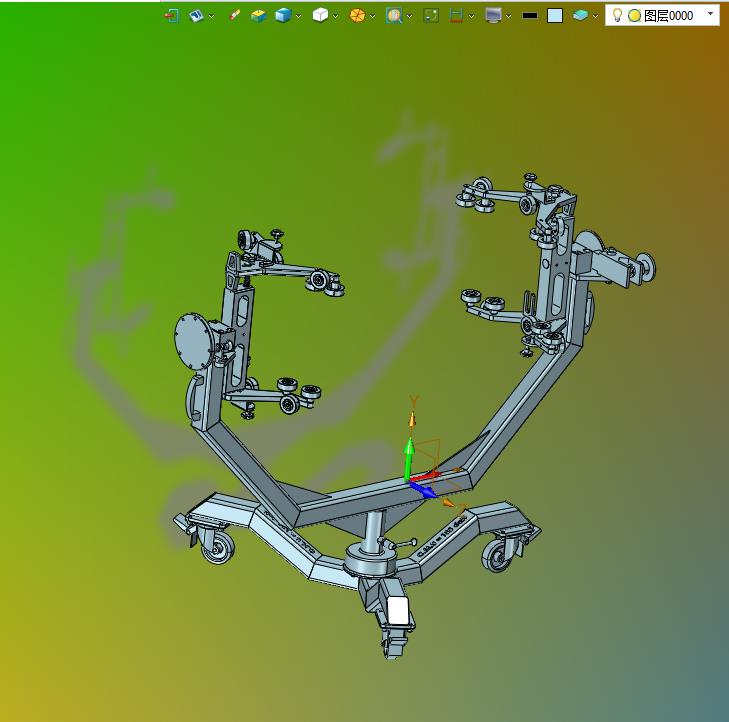Click the yellow-topped box display icon

tap(258, 16)
